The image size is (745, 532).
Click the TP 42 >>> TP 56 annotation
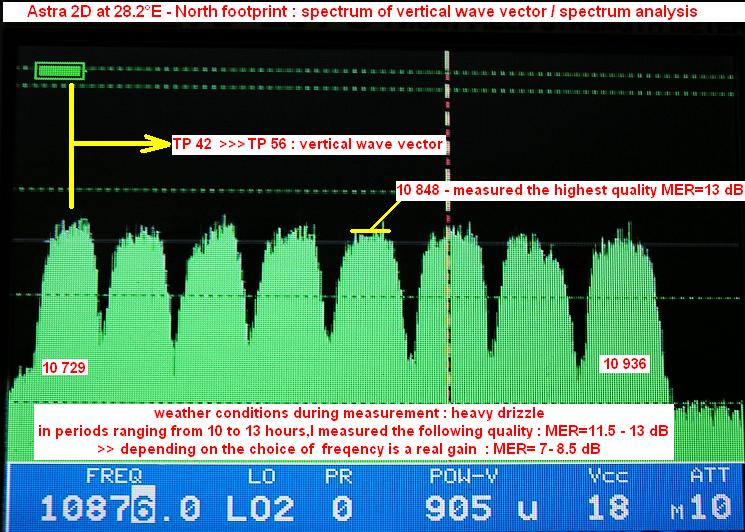[x=307, y=144]
